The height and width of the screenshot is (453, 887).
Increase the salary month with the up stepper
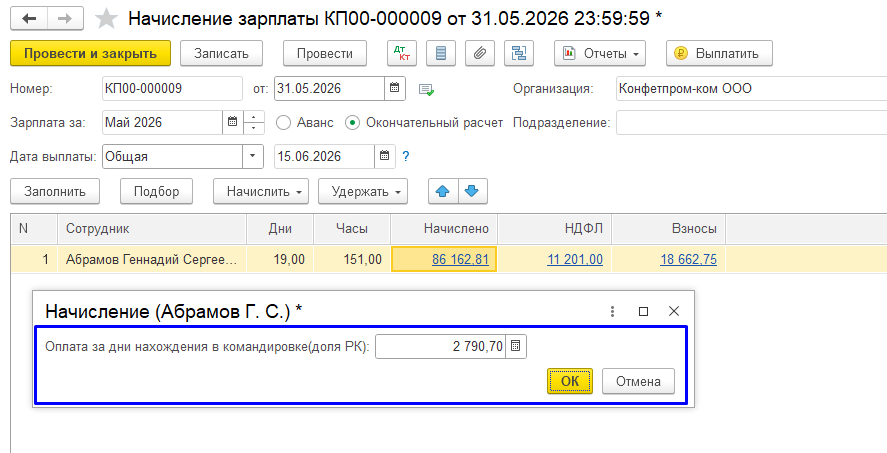click(253, 117)
